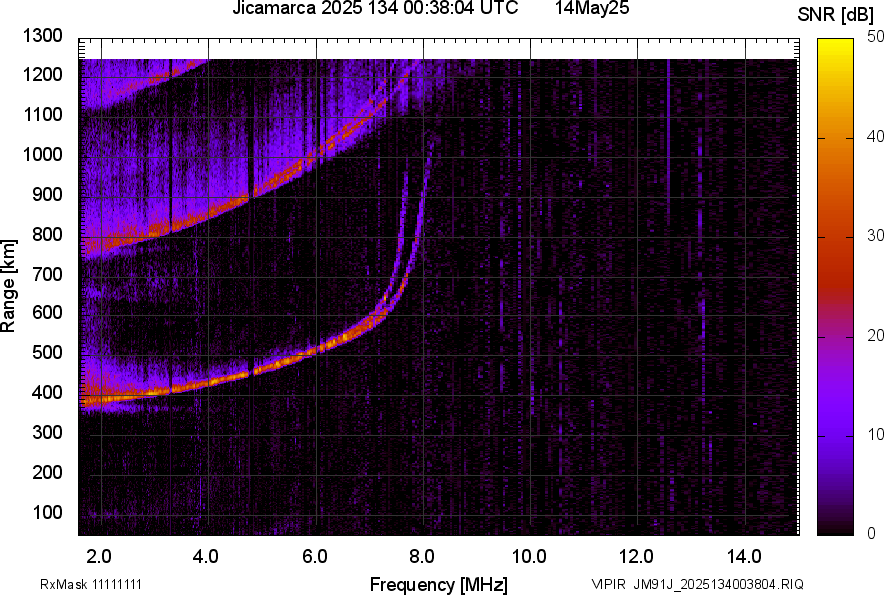Click the VIPIR JM91J file name text
This screenshot has height=595, width=884.
[x=697, y=584]
